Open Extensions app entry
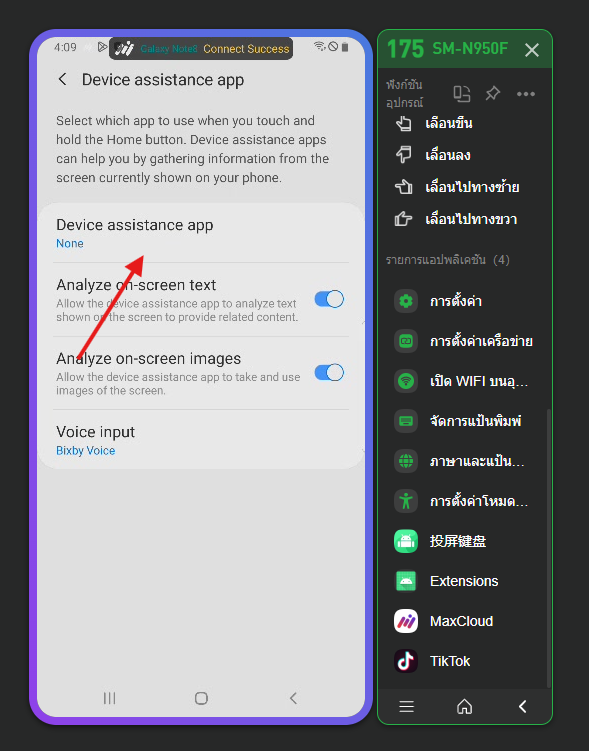This screenshot has width=589, height=751. click(x=446, y=581)
